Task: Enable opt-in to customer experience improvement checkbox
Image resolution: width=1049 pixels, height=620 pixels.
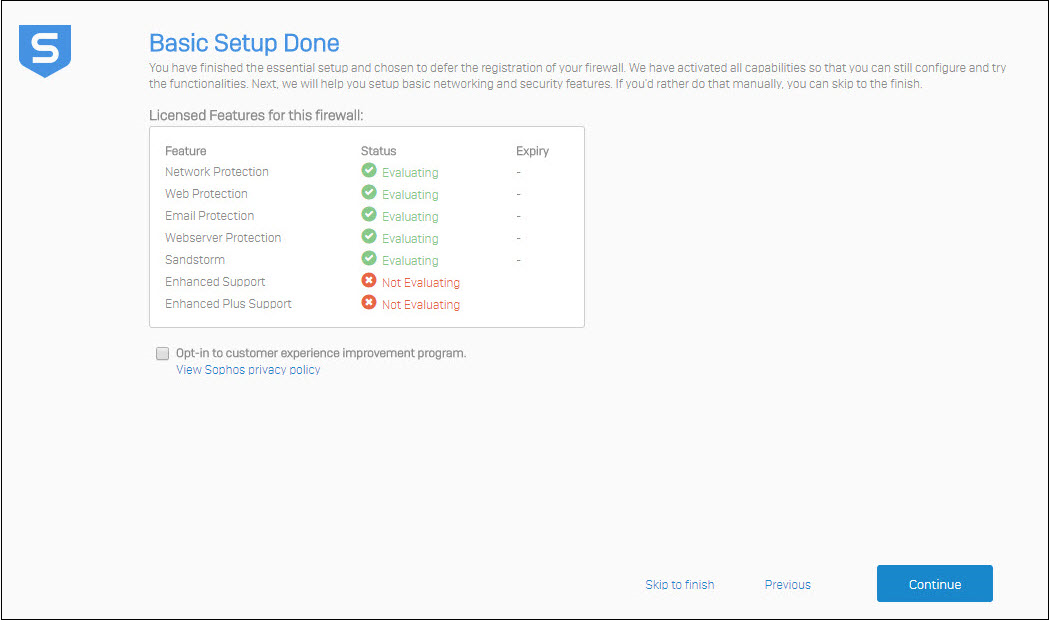Action: (x=163, y=353)
